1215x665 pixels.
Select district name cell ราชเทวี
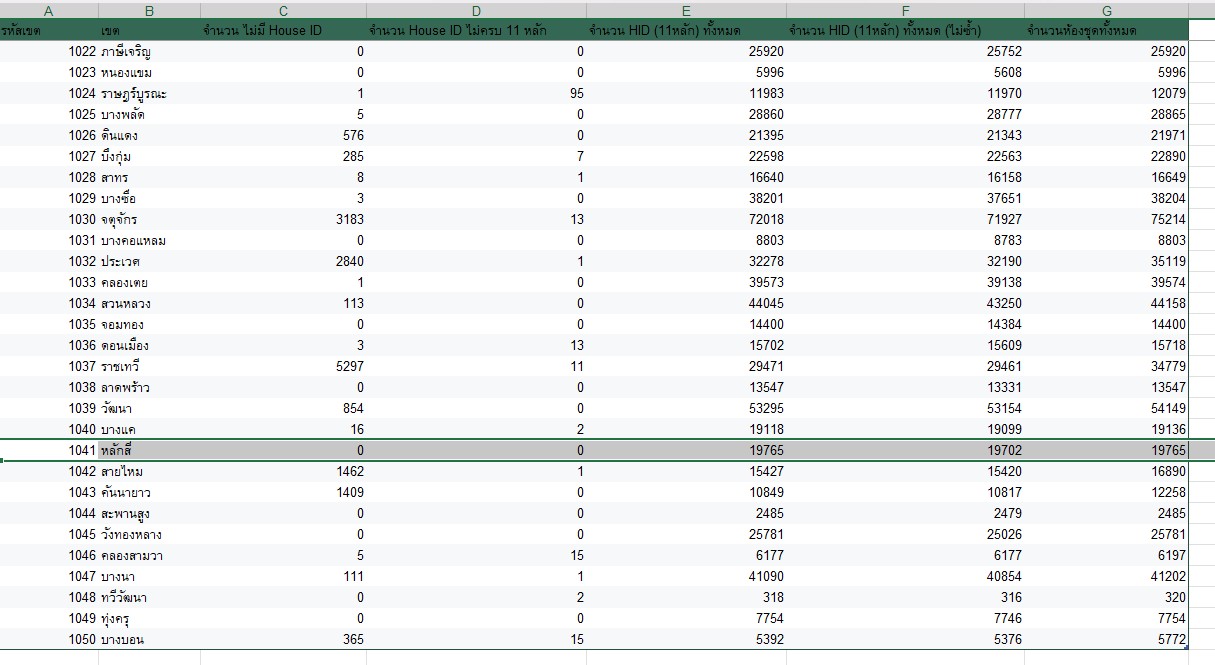[149, 366]
